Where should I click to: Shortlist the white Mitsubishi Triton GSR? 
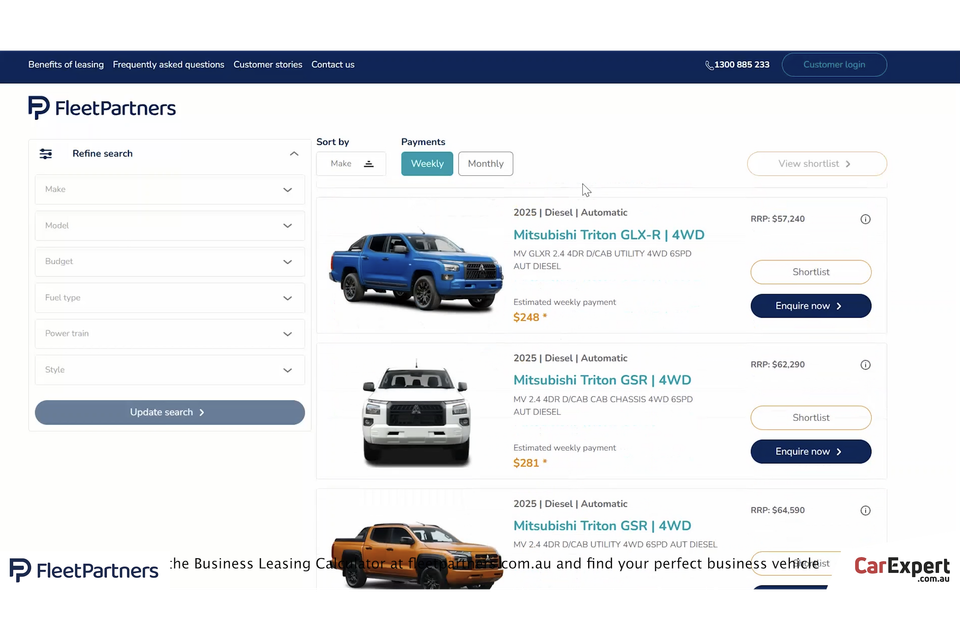point(810,418)
